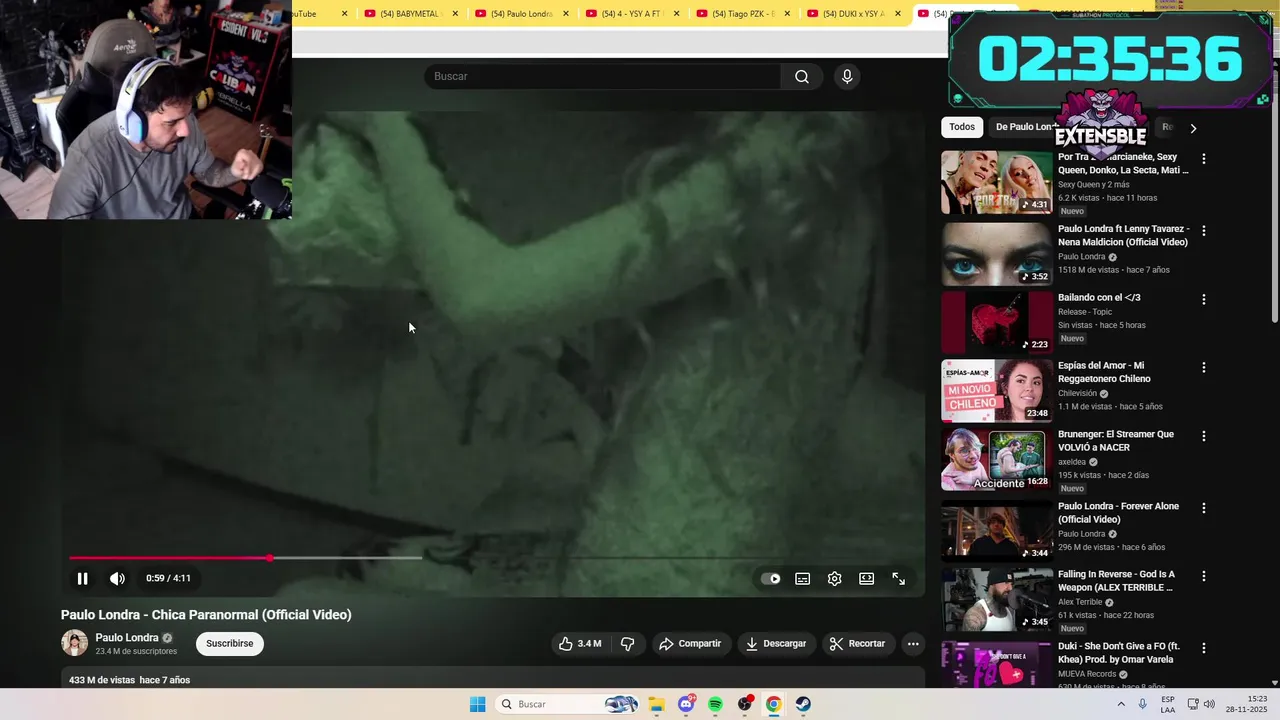Click the Descargar download button
This screenshot has height=720, width=1280.
[x=775, y=644]
